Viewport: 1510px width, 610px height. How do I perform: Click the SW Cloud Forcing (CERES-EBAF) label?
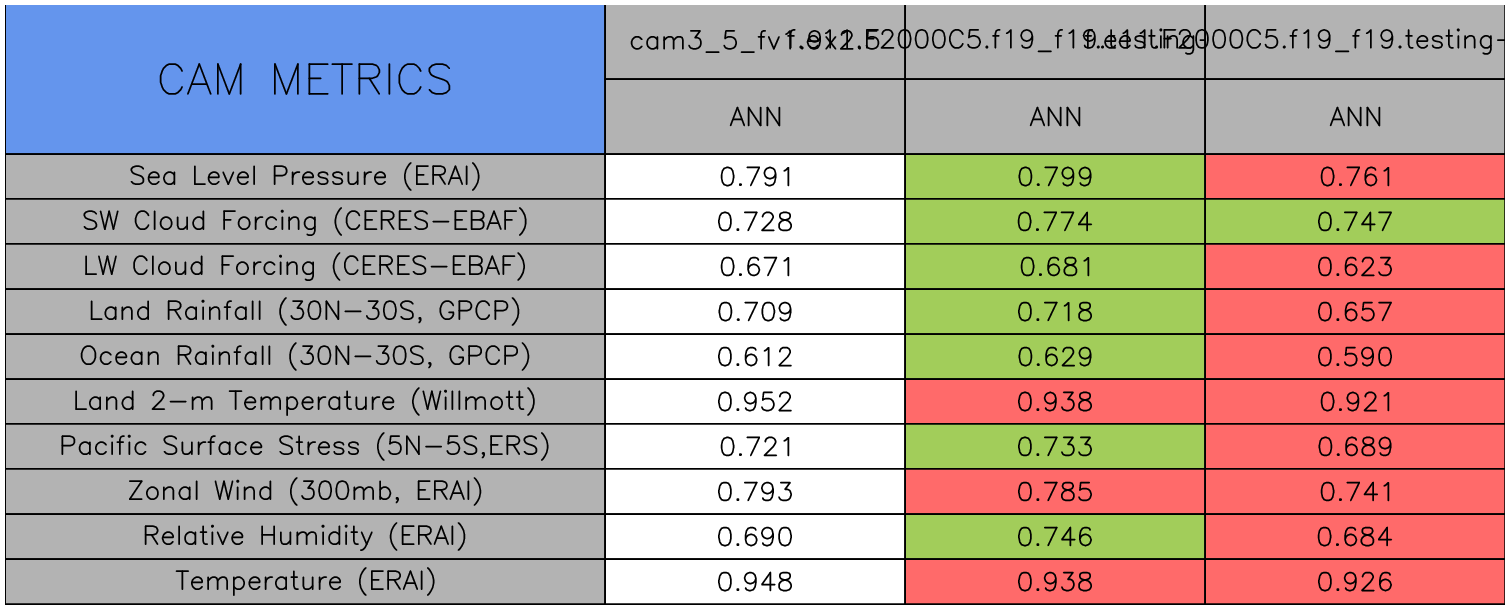[305, 222]
